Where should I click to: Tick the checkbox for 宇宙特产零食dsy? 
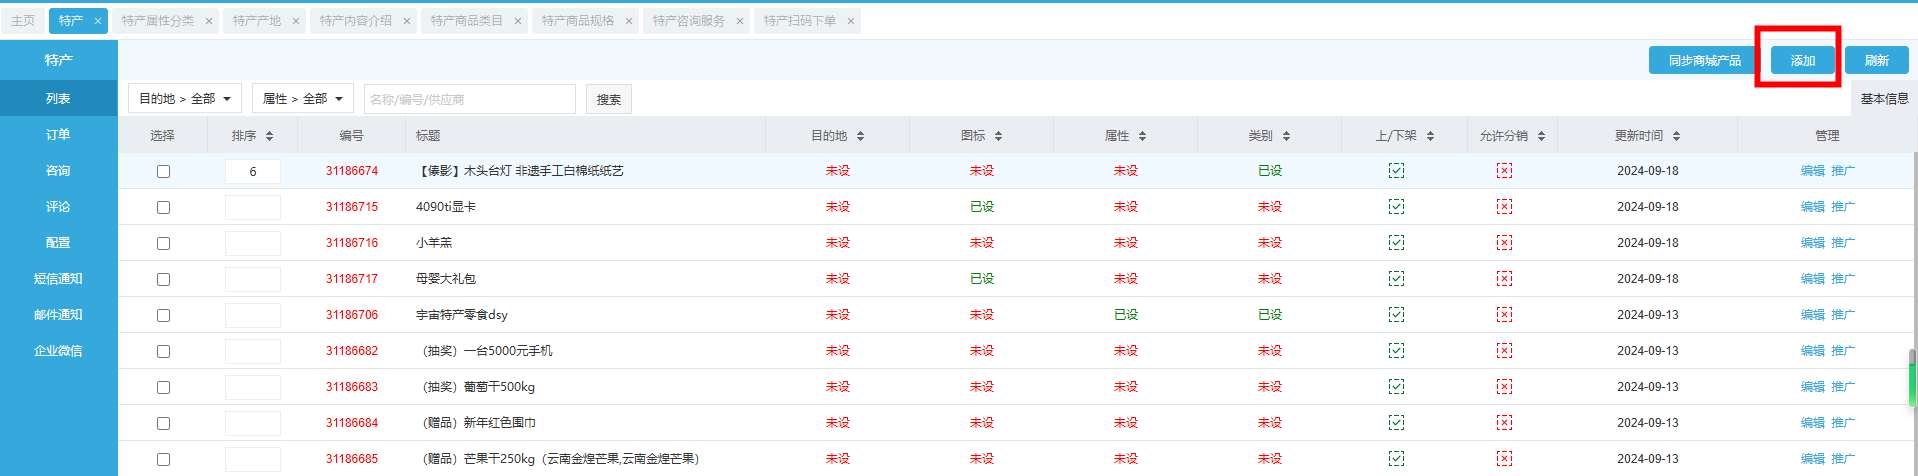point(163,316)
